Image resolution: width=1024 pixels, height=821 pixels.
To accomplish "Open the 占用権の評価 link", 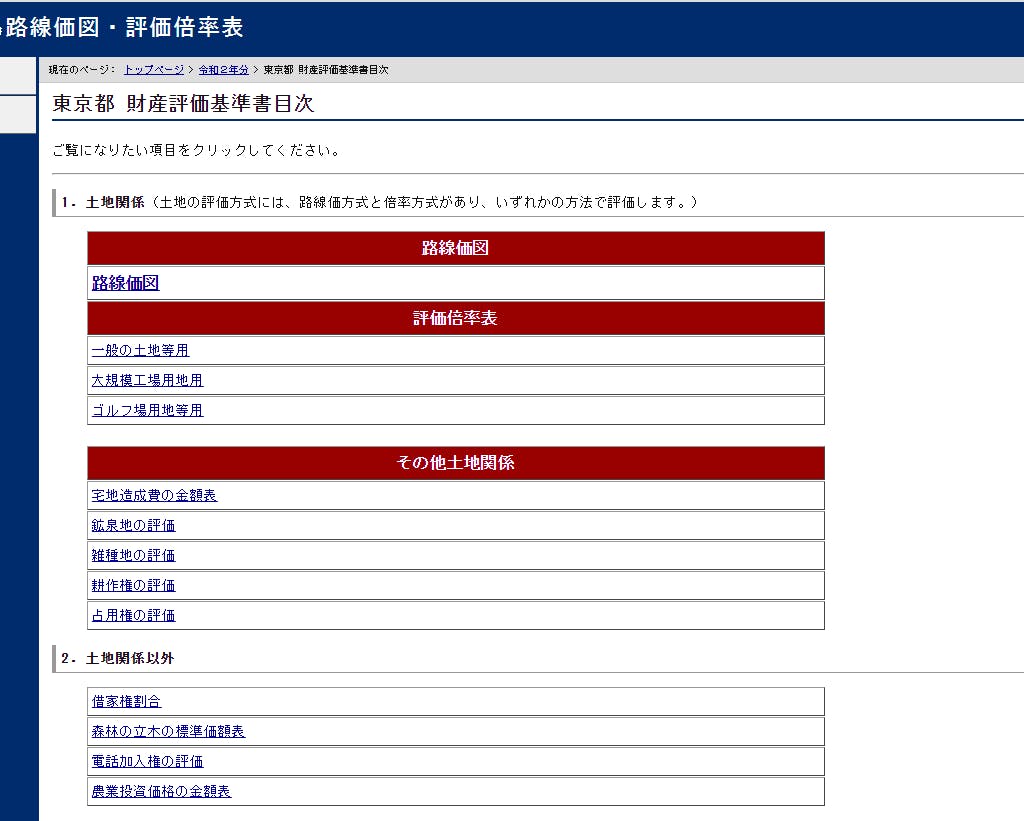I will pos(133,616).
